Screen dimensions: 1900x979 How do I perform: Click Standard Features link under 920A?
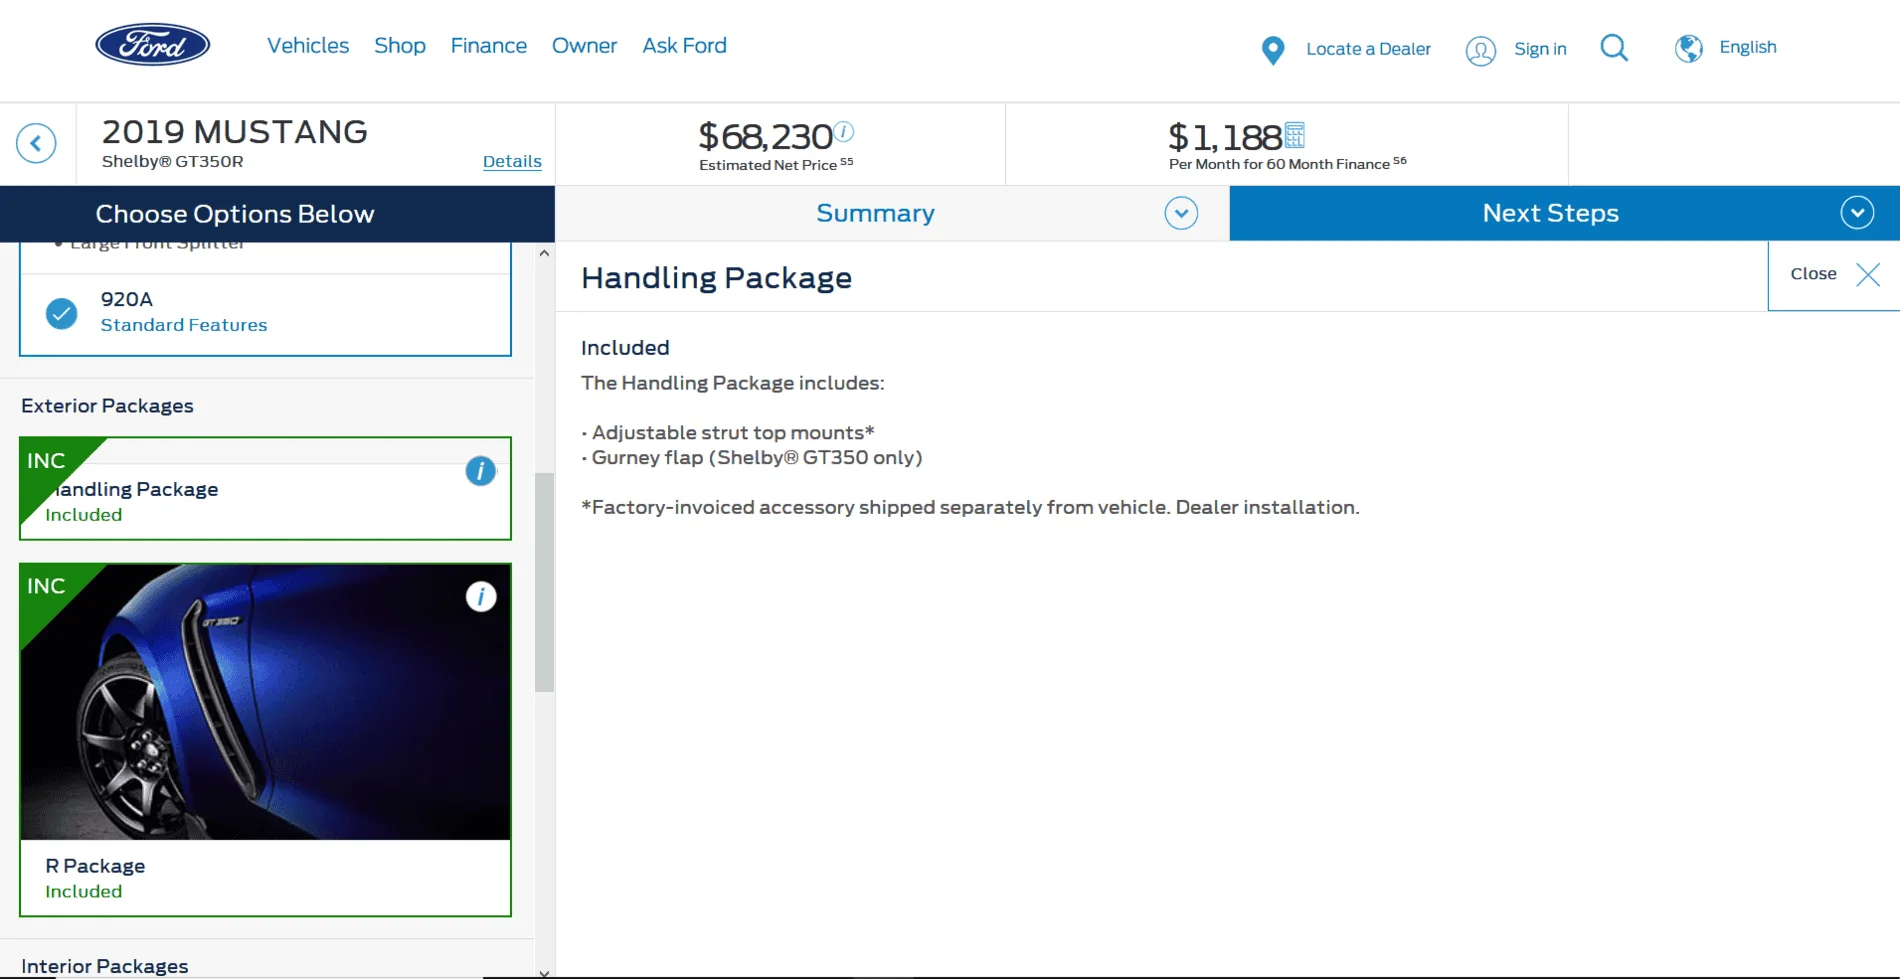coord(184,325)
